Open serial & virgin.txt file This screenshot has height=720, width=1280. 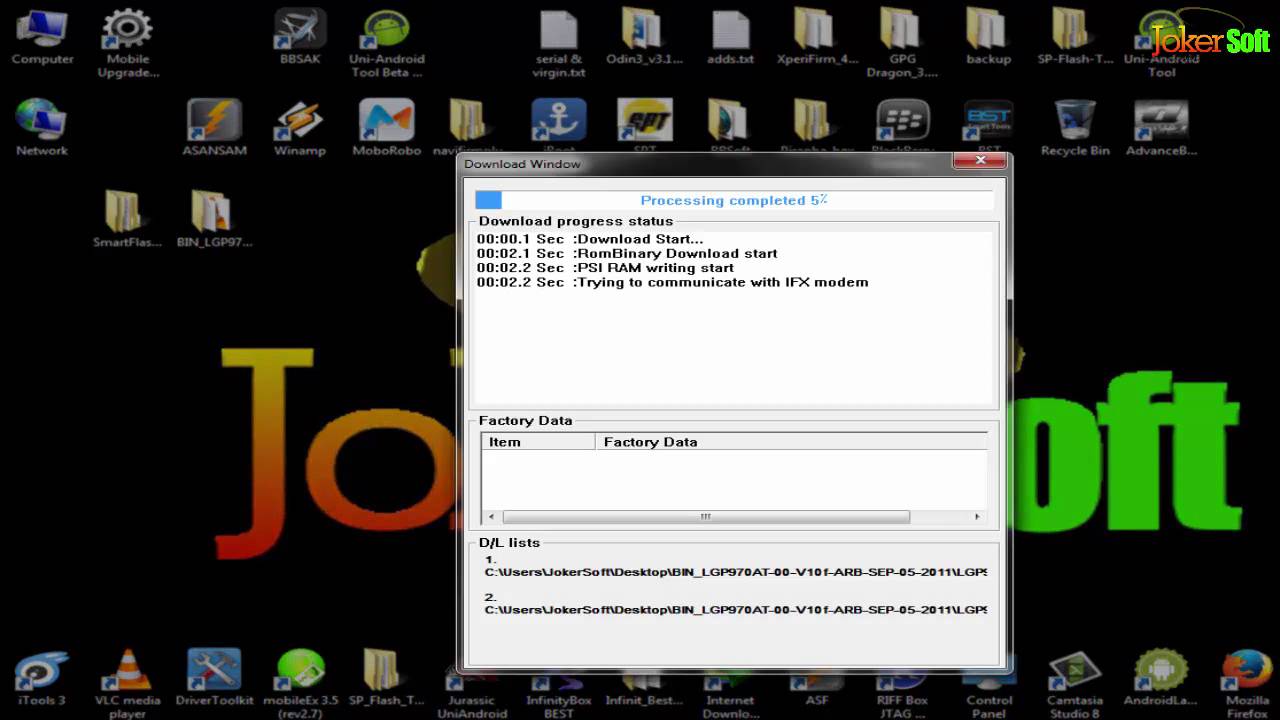click(559, 44)
